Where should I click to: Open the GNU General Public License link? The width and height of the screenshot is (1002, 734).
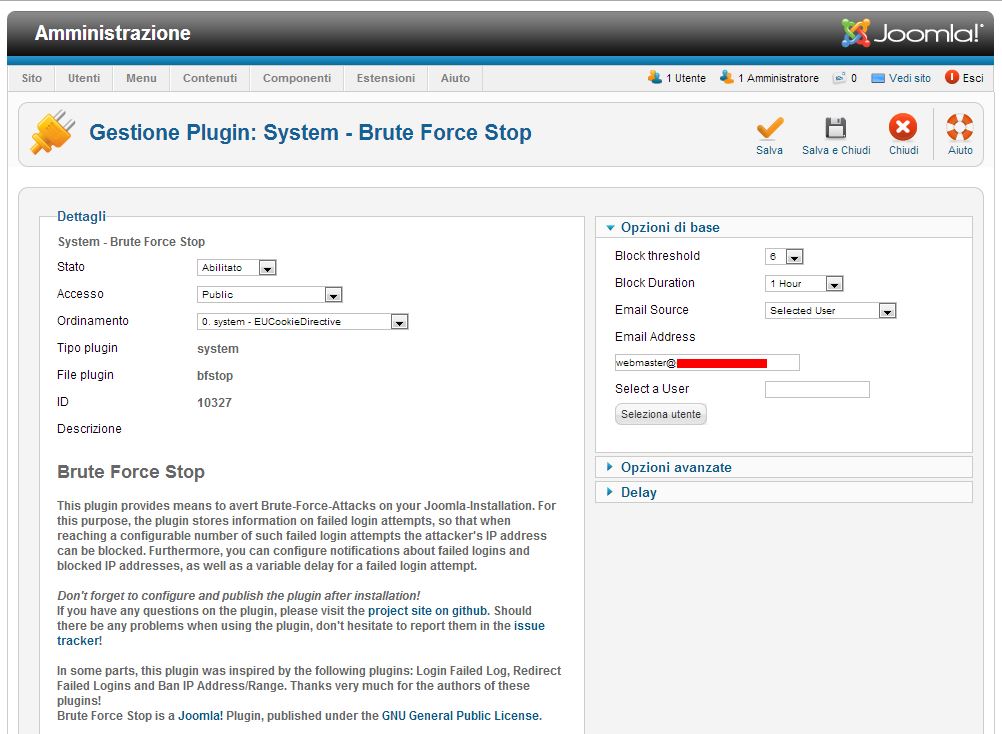(460, 715)
